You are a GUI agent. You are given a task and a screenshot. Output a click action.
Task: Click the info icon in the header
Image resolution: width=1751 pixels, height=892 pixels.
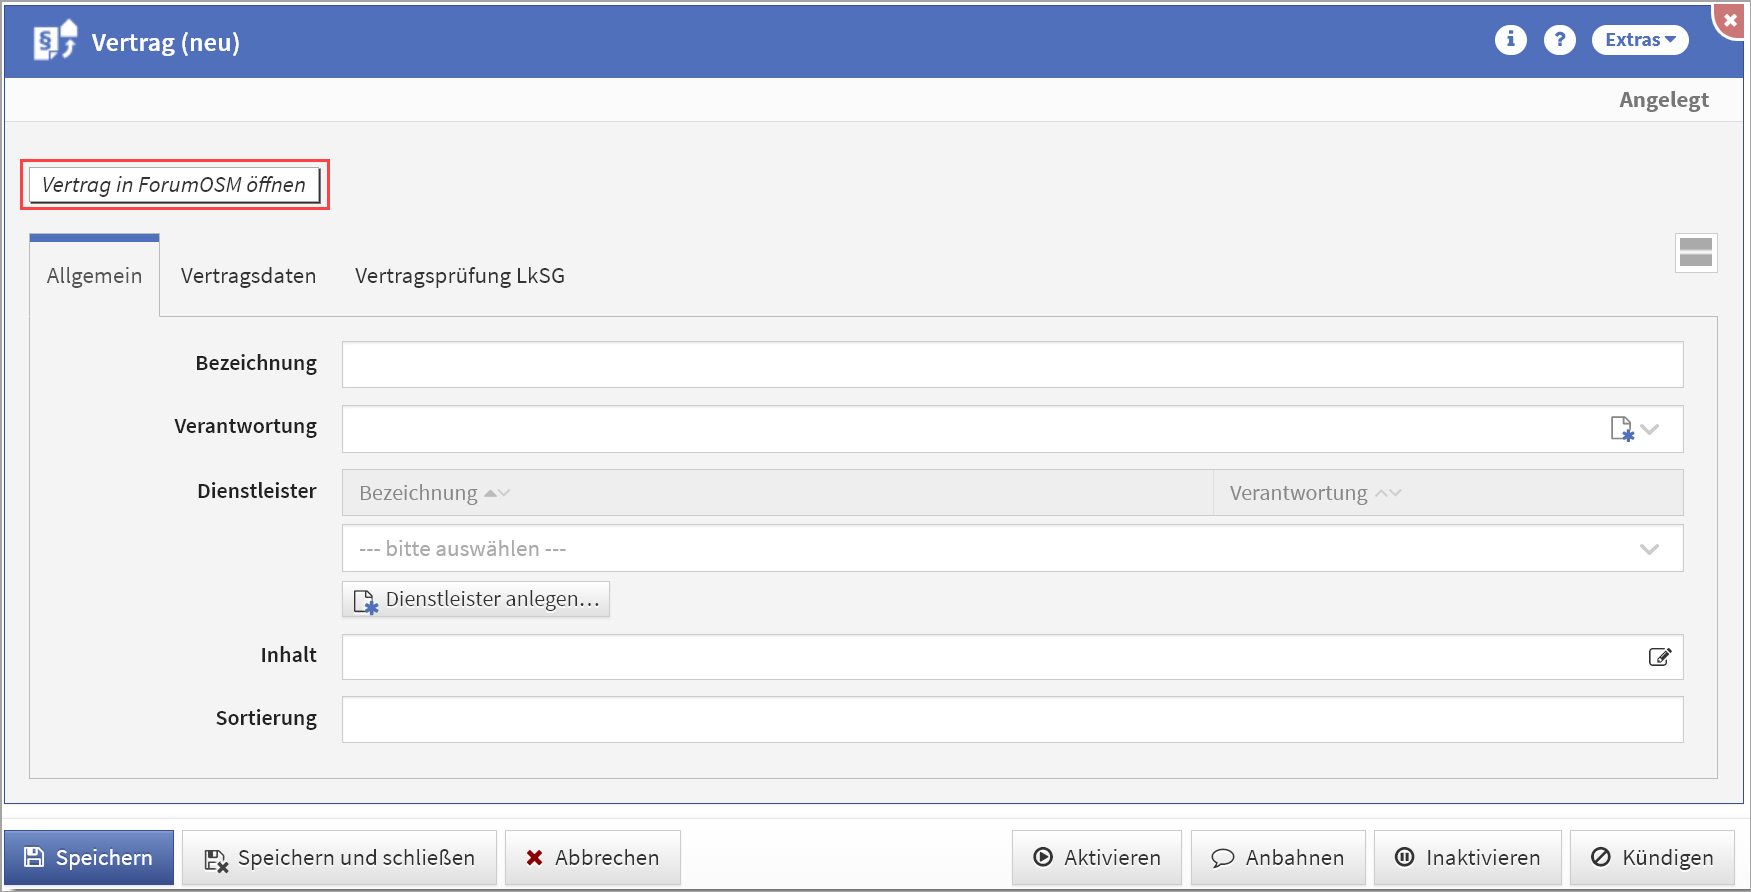(x=1510, y=40)
